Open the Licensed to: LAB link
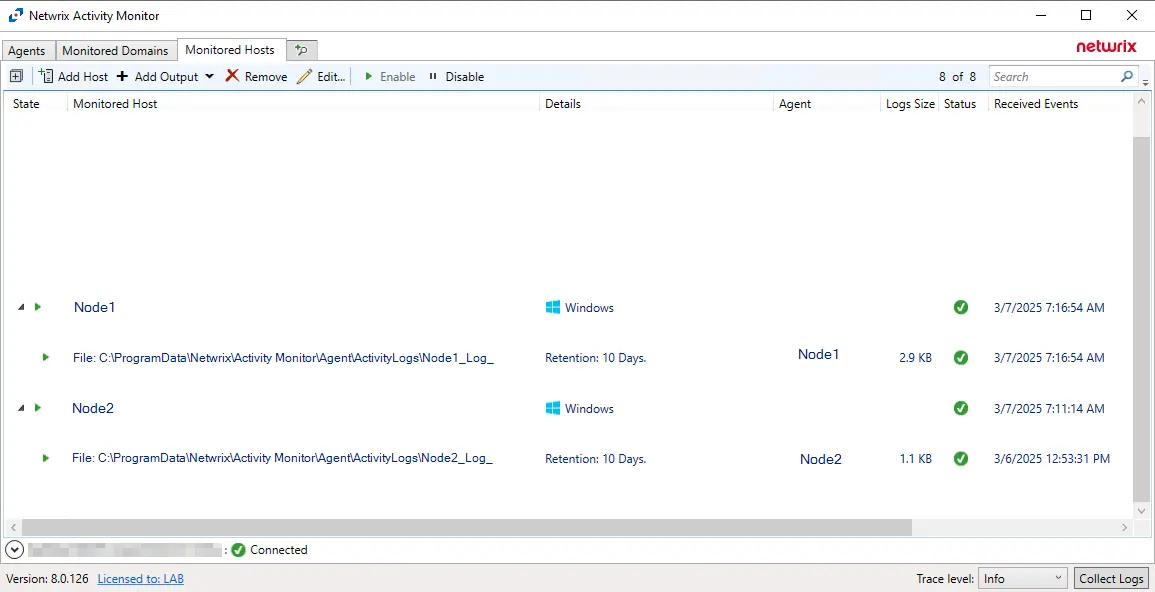The height and width of the screenshot is (592, 1155). coord(140,578)
